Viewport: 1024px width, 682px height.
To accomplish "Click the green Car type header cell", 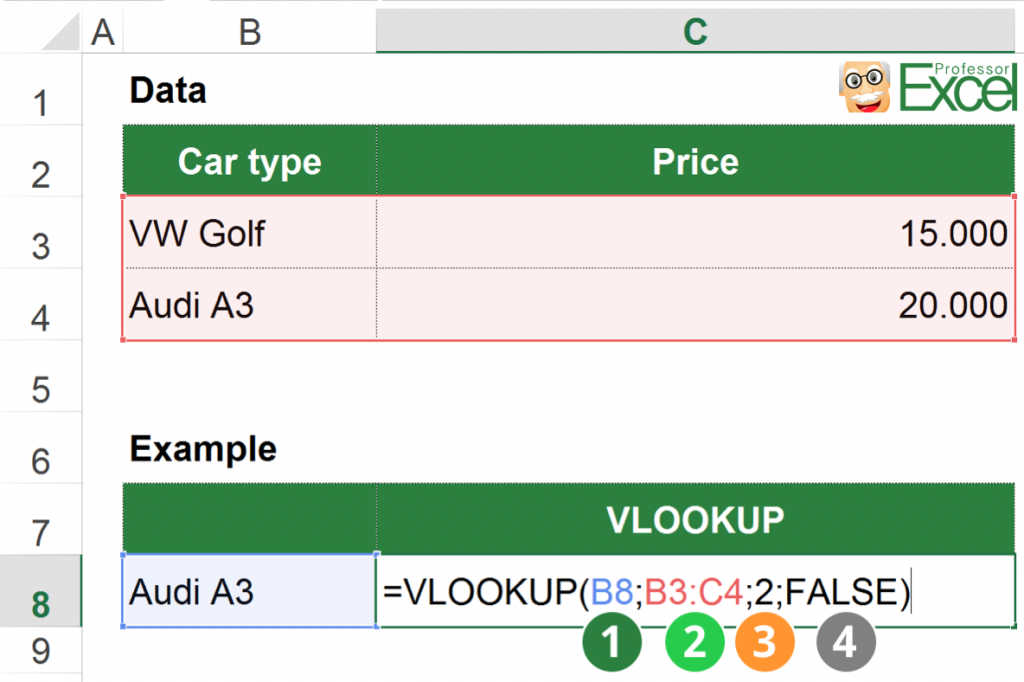I will coord(249,160).
